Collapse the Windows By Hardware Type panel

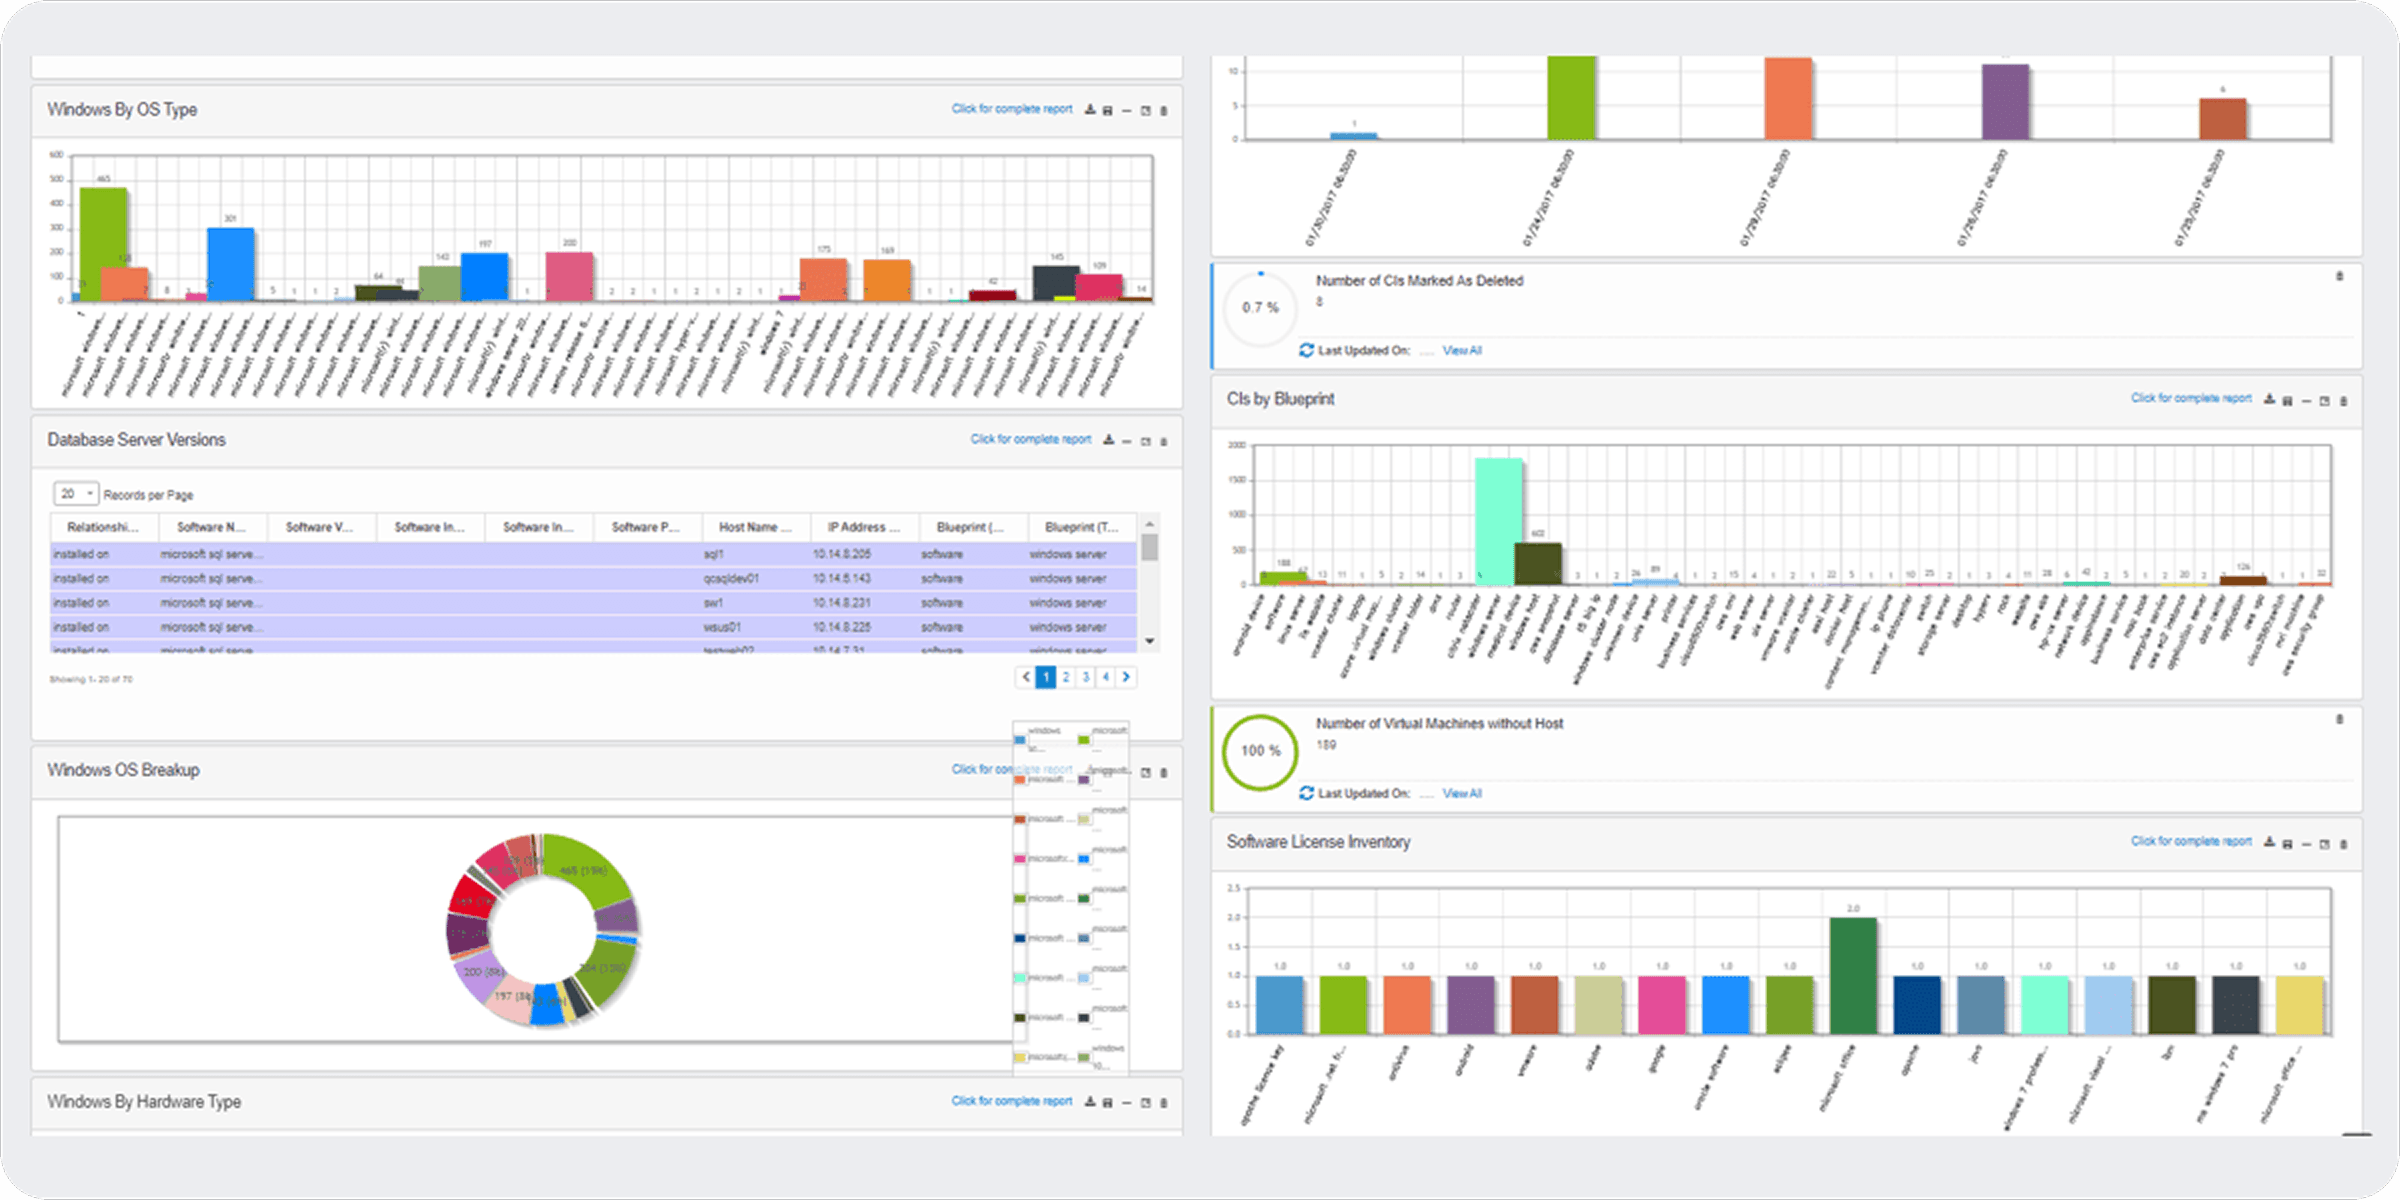1127,1102
